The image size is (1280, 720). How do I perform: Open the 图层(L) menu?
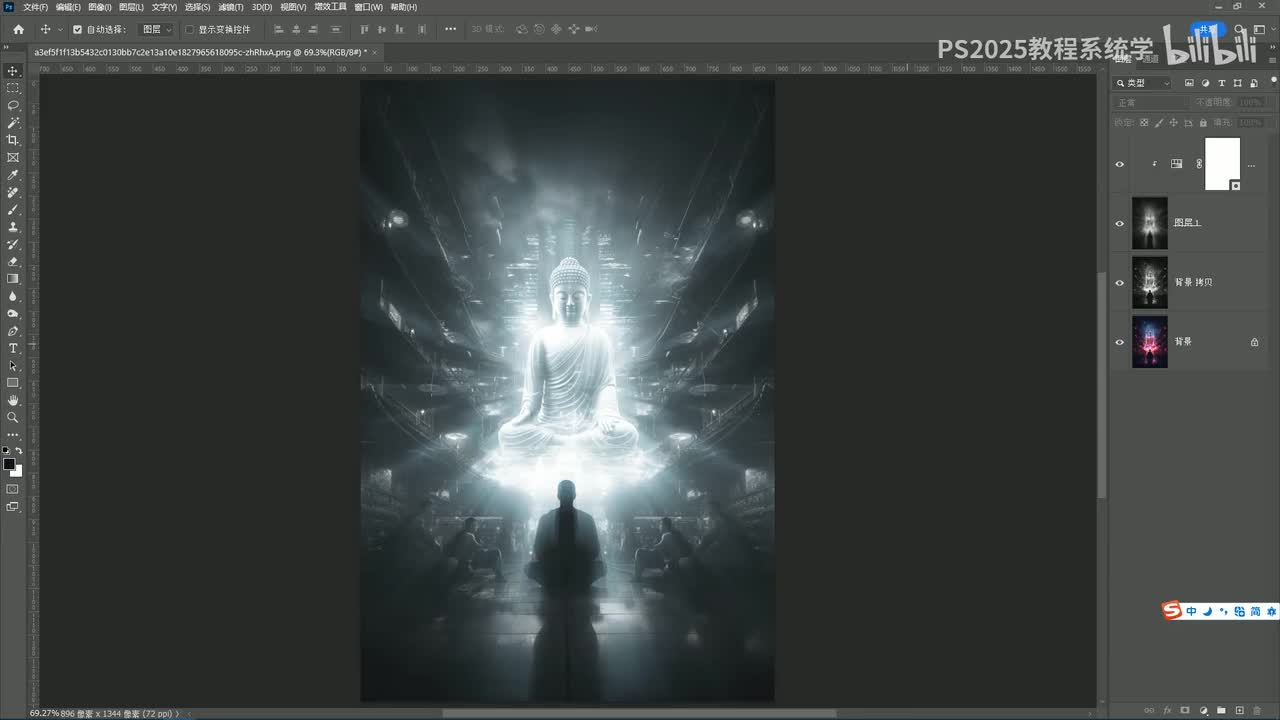(131, 7)
